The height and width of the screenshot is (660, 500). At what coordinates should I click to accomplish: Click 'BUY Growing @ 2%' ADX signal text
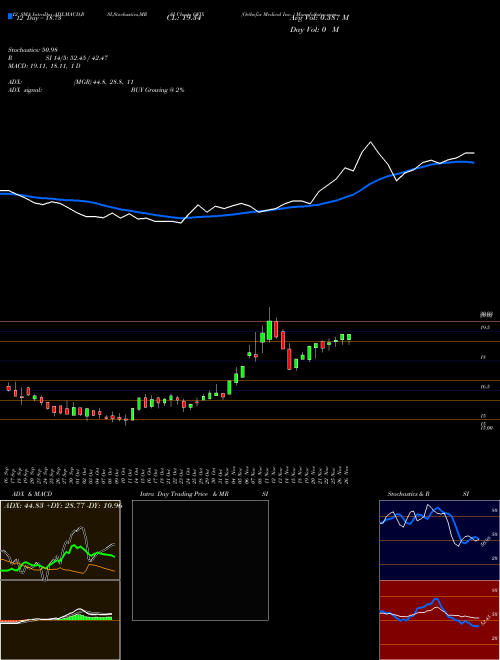157,90
